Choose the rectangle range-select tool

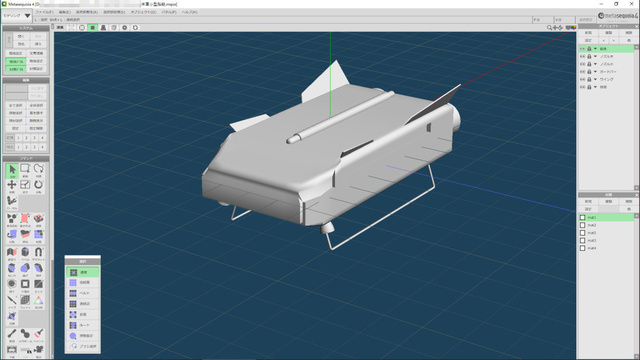[25, 170]
